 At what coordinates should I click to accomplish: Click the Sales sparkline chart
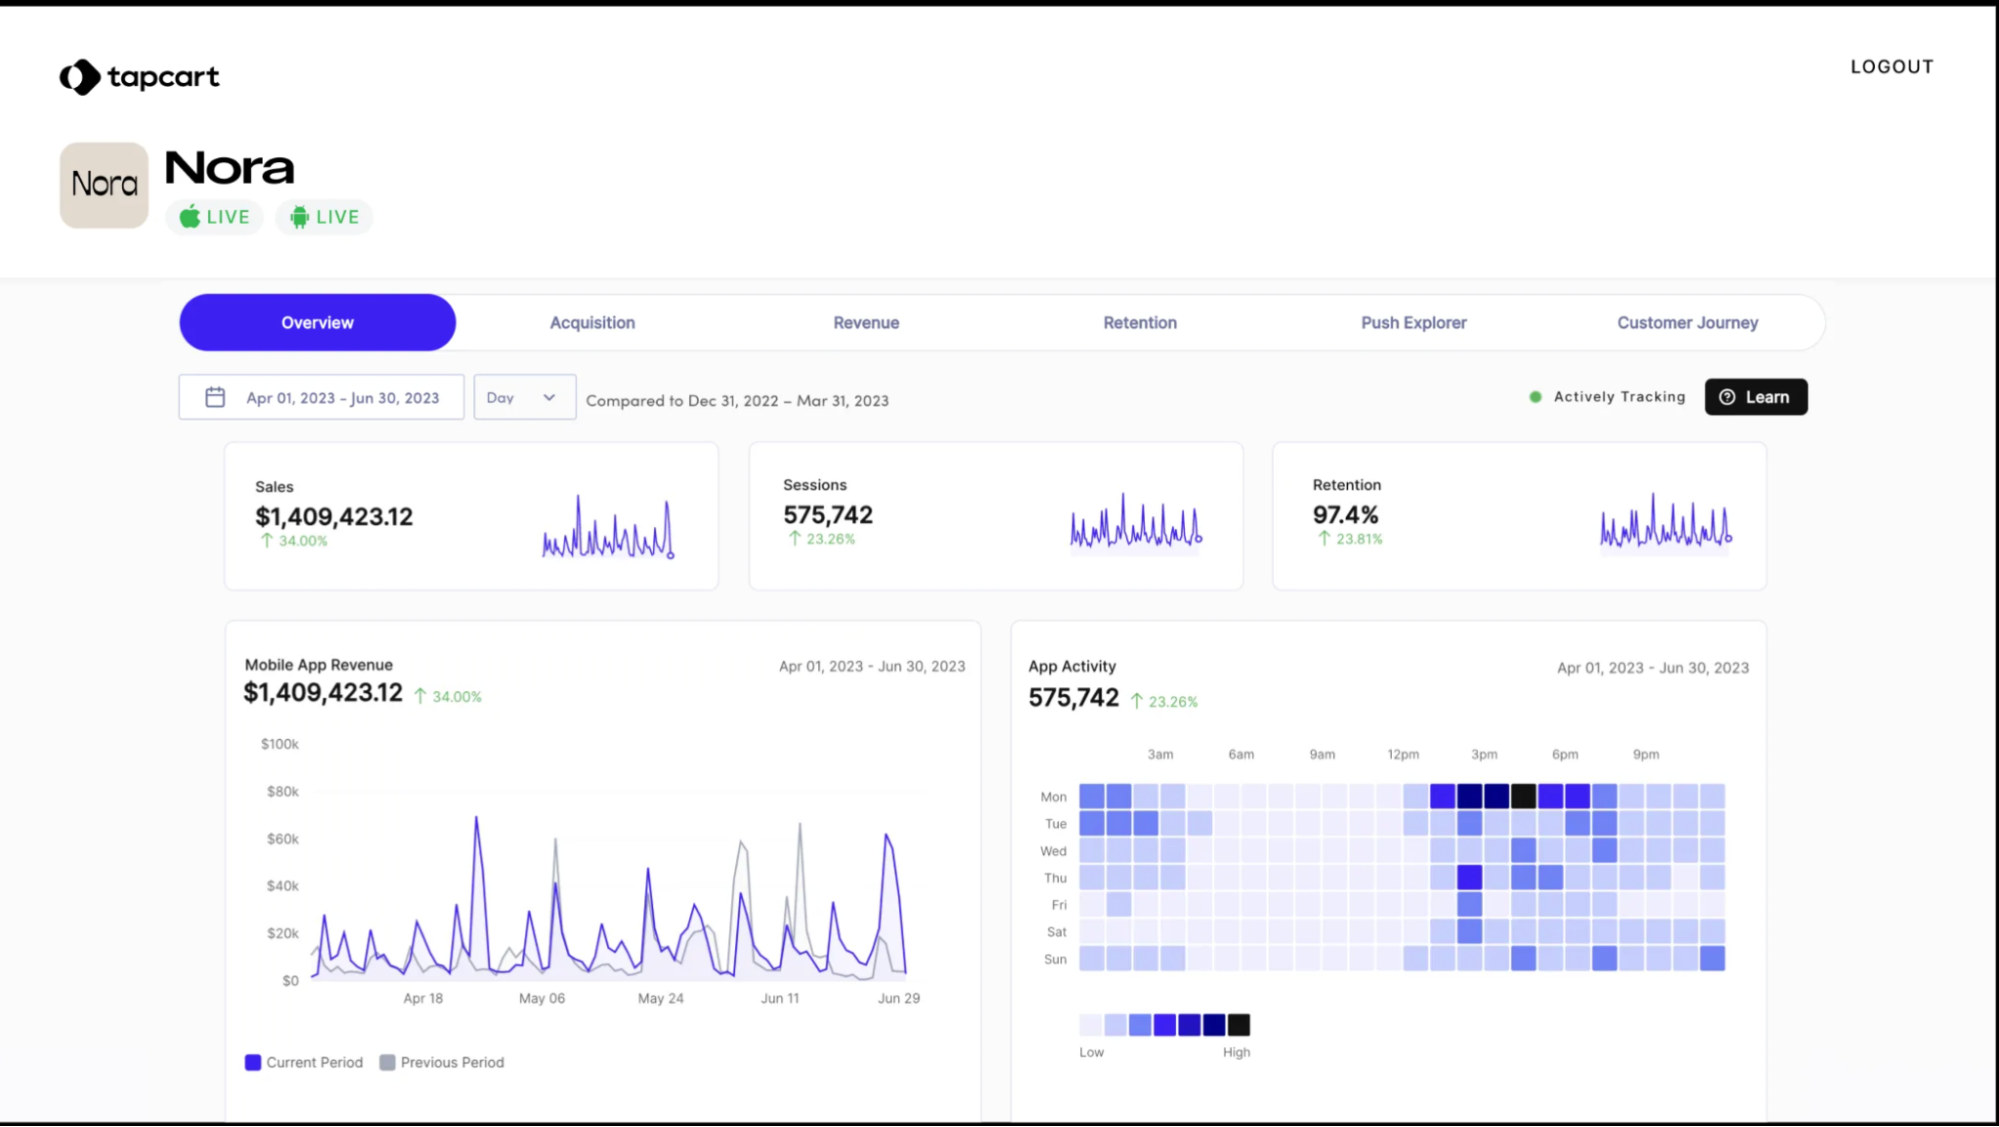click(x=608, y=528)
